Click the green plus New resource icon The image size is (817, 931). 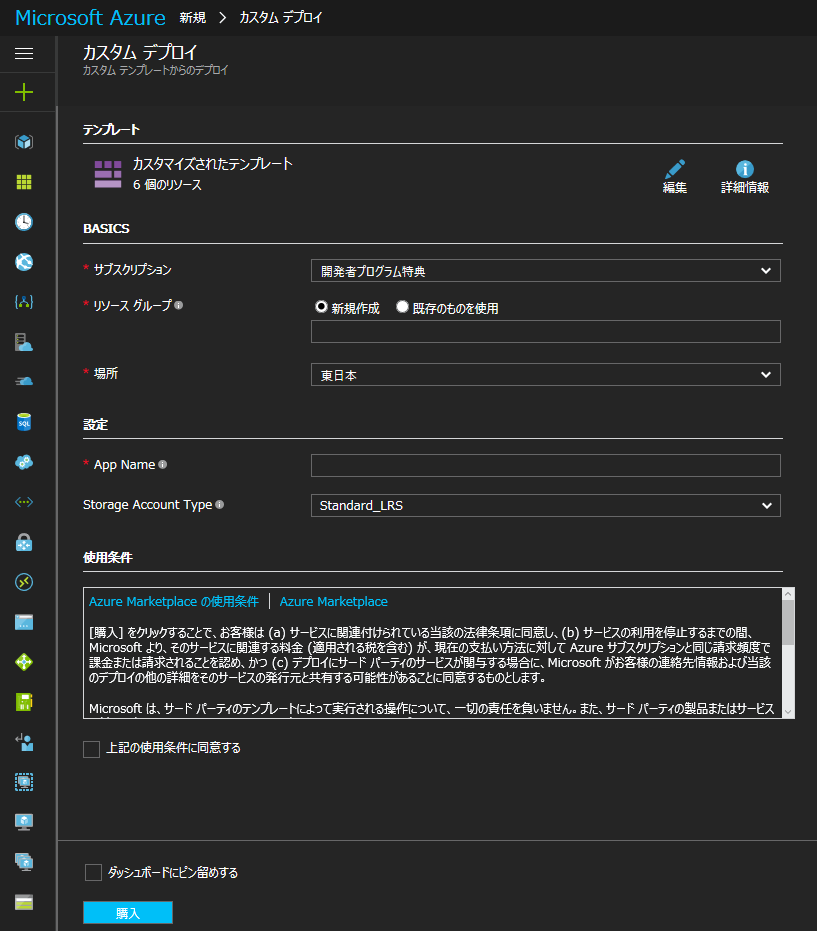click(x=24, y=92)
